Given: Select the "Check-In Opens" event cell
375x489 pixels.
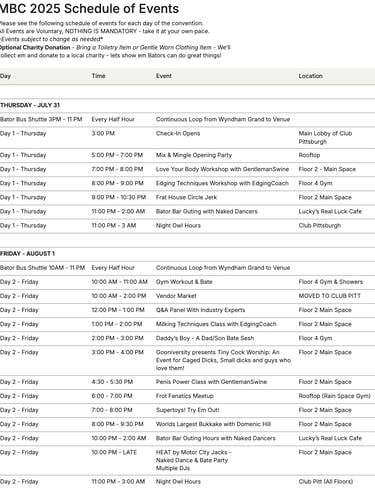Looking at the screenshot, I should tap(178, 133).
